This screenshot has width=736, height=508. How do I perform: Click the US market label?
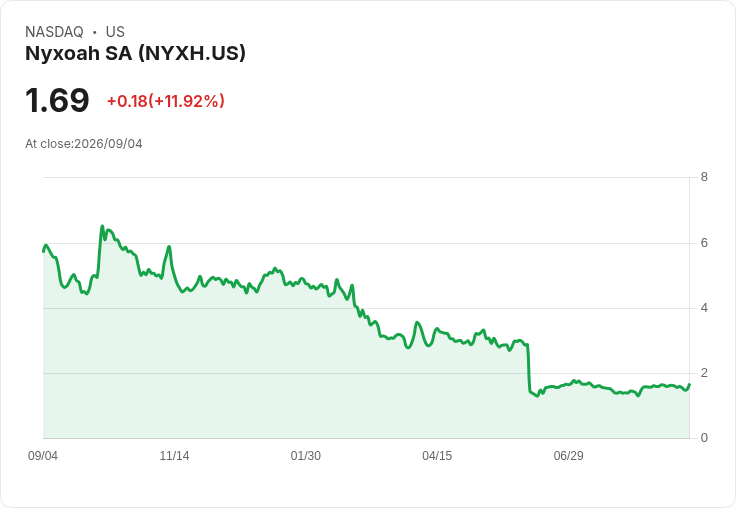[115, 32]
